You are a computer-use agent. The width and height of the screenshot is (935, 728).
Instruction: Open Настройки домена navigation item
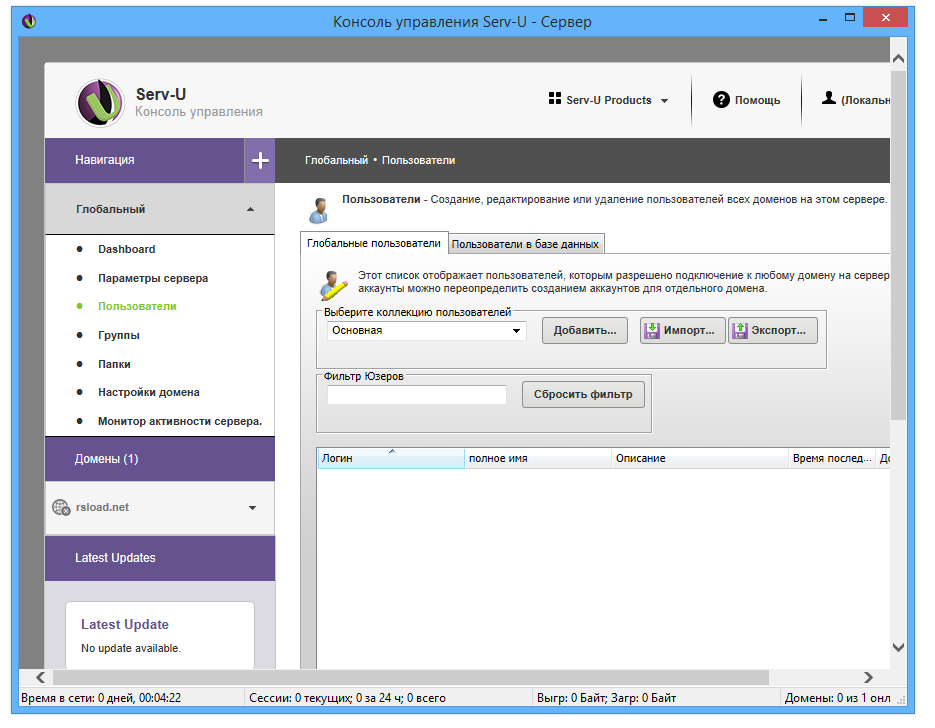click(148, 392)
